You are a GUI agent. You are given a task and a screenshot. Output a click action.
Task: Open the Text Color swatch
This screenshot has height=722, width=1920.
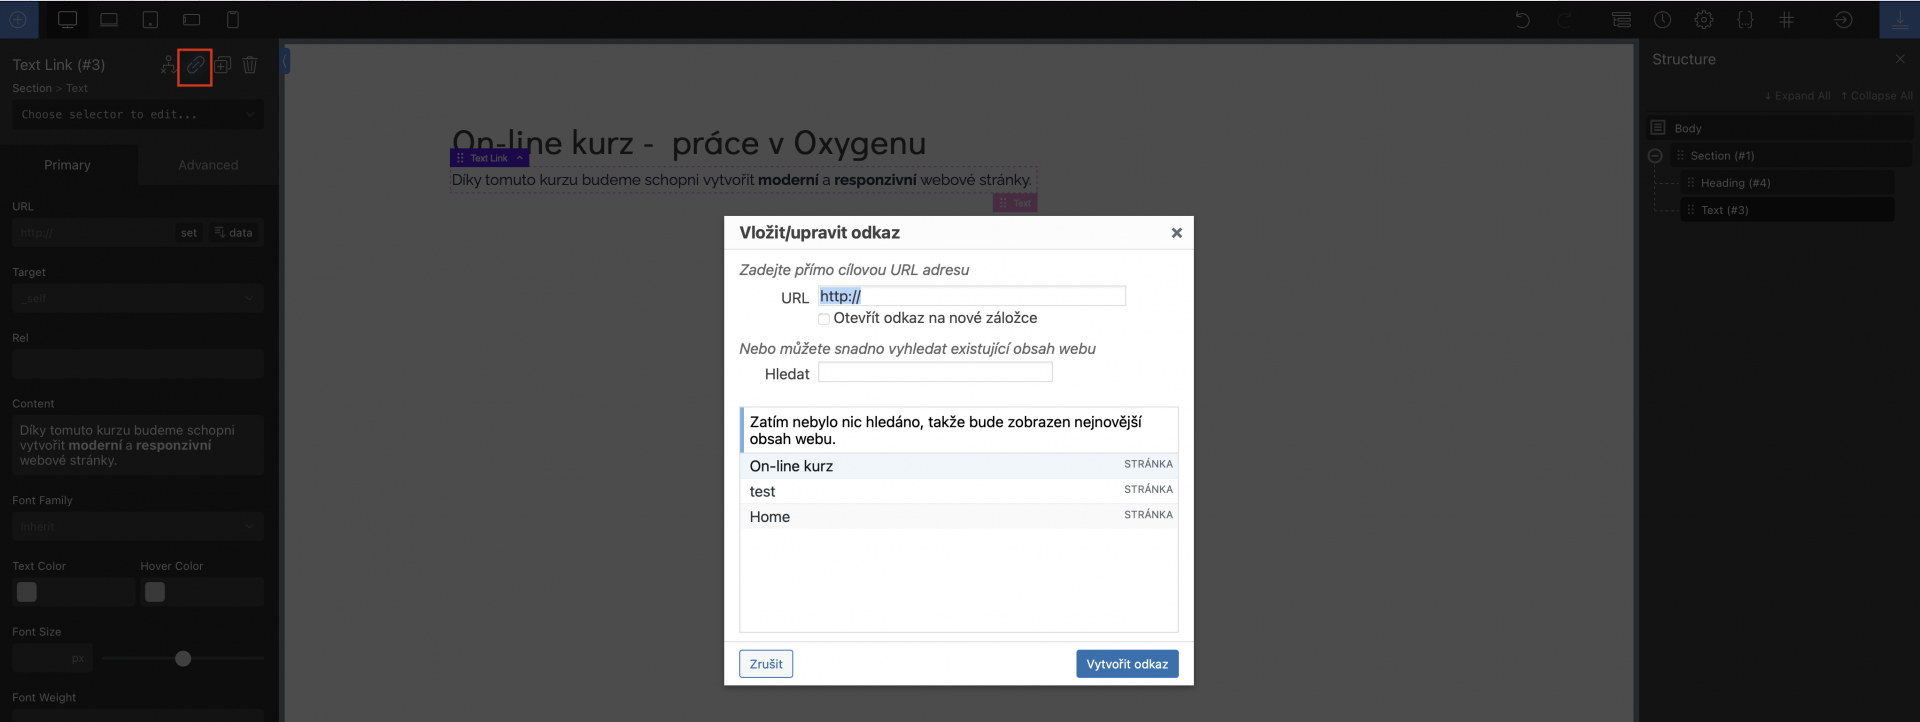coord(27,592)
